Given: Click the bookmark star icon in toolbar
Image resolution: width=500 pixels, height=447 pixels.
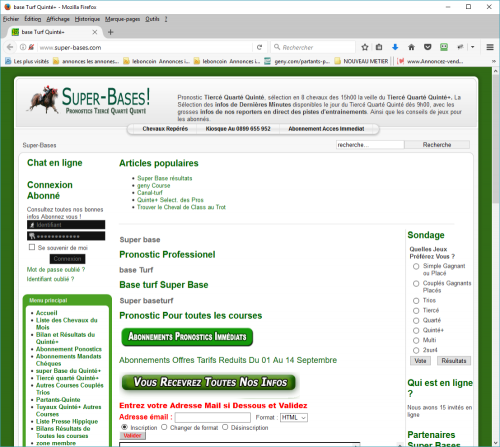Looking at the screenshot, I should [365, 47].
